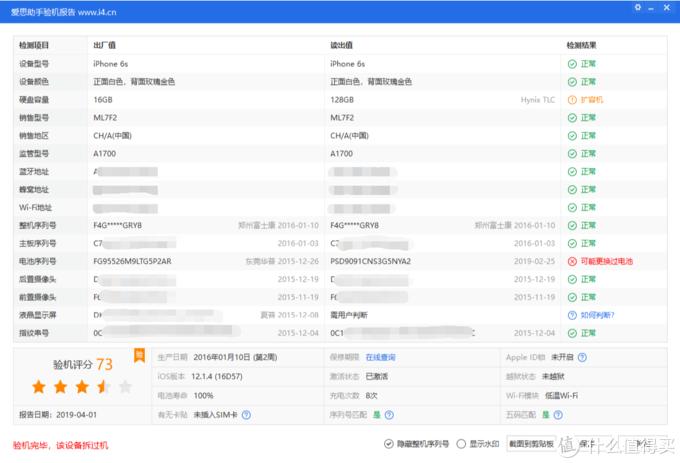The width and height of the screenshot is (680, 463).
Task: Click the window title 爱思助手验机报告 www.i4.cn
Action: 64,12
